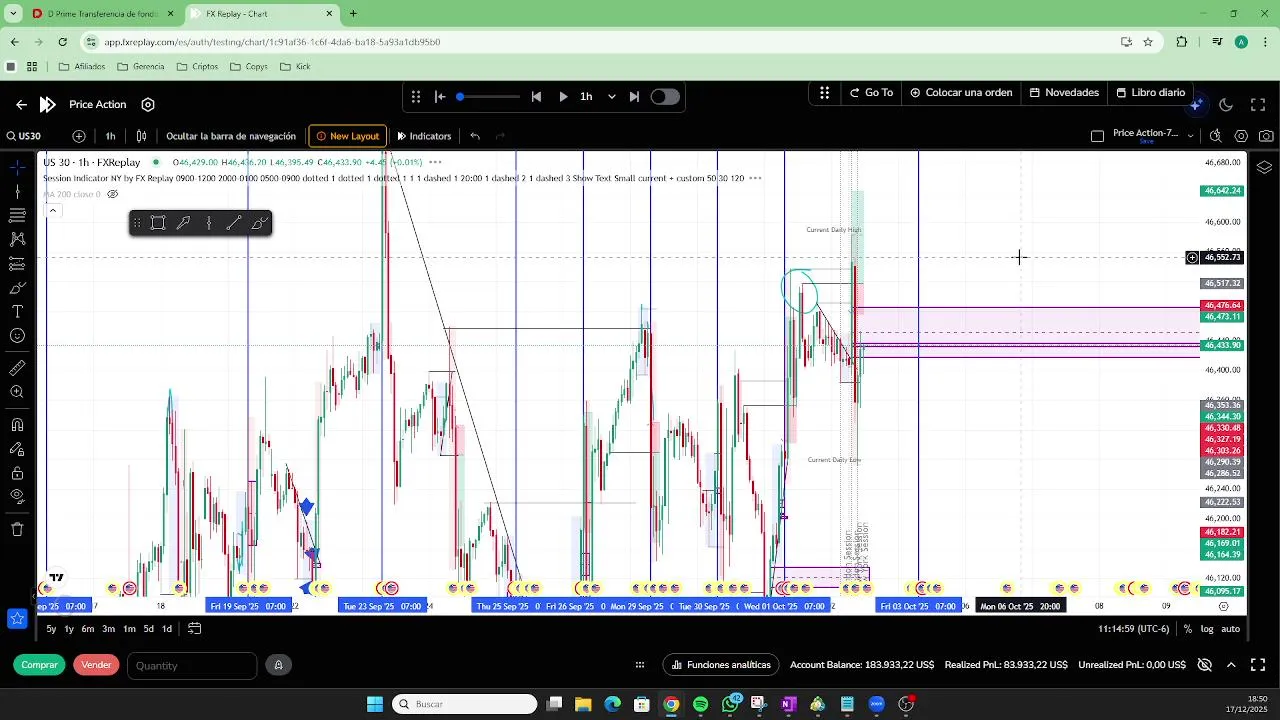Viewport: 1280px width, 720px height.
Task: Click the red Vender button
Action: pos(96,665)
